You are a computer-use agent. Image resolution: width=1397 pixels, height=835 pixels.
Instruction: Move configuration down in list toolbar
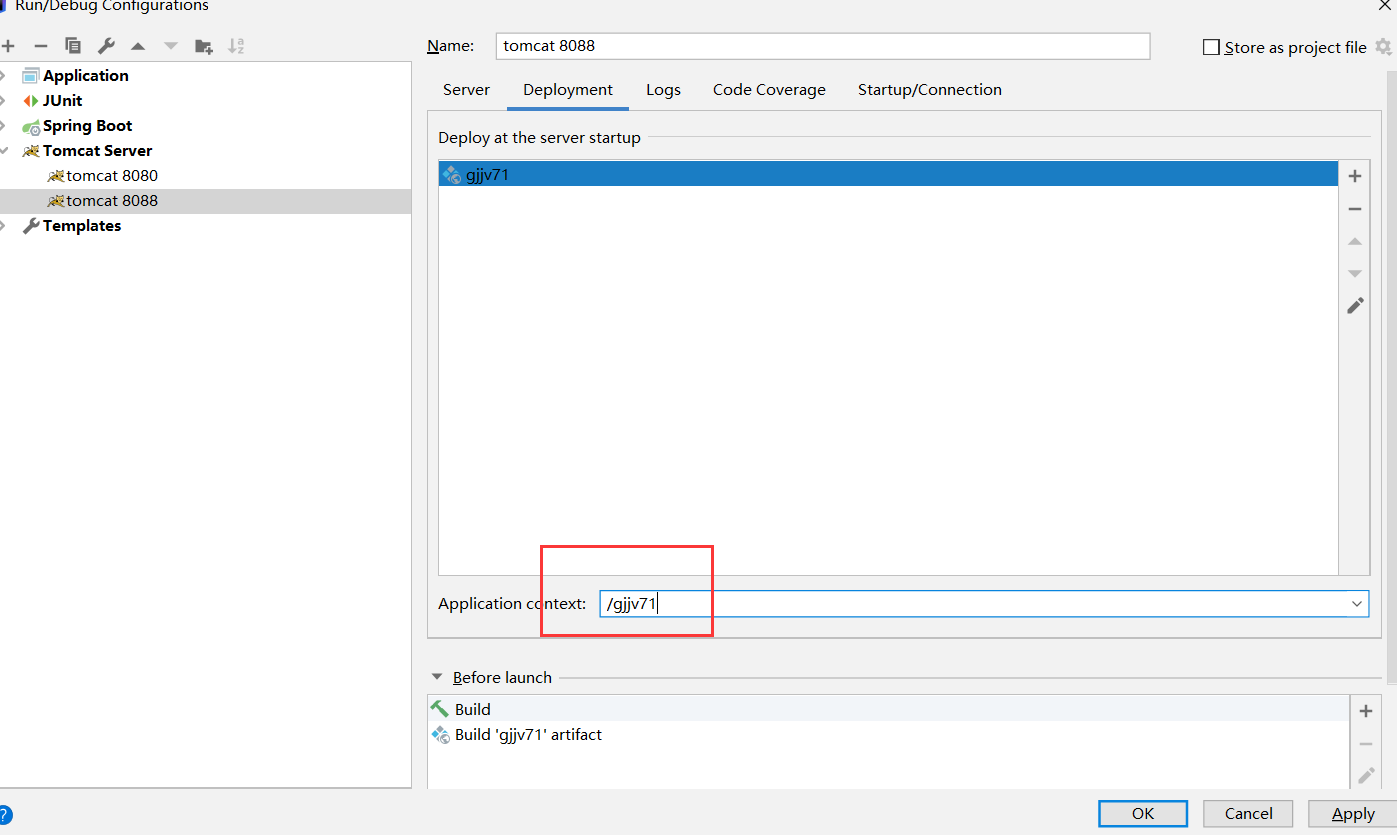click(171, 46)
